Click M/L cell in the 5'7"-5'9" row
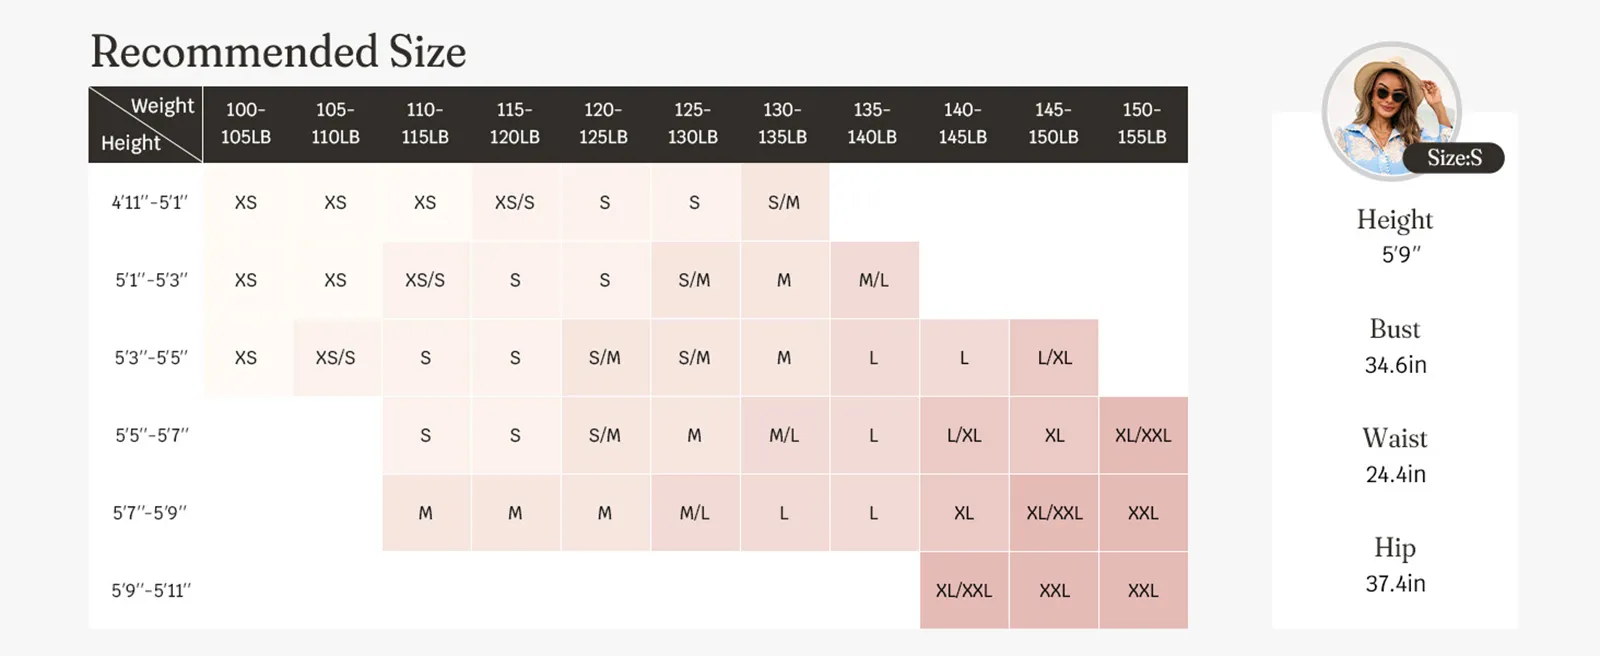This screenshot has width=1600, height=656. 694,513
